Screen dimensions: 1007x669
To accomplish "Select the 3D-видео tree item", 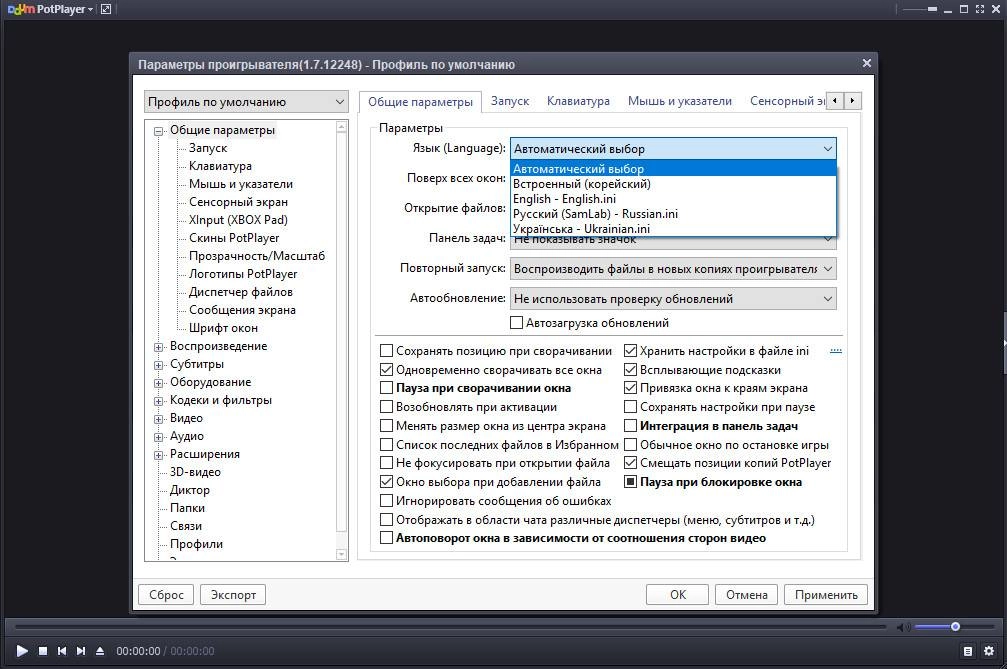I will pyautogui.click(x=195, y=472).
